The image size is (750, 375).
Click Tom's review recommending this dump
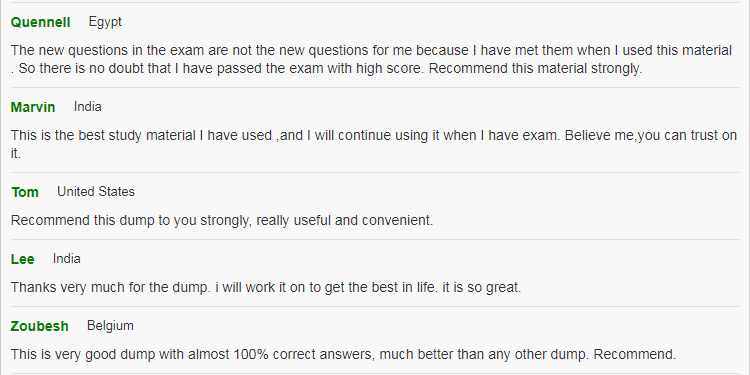pos(222,221)
